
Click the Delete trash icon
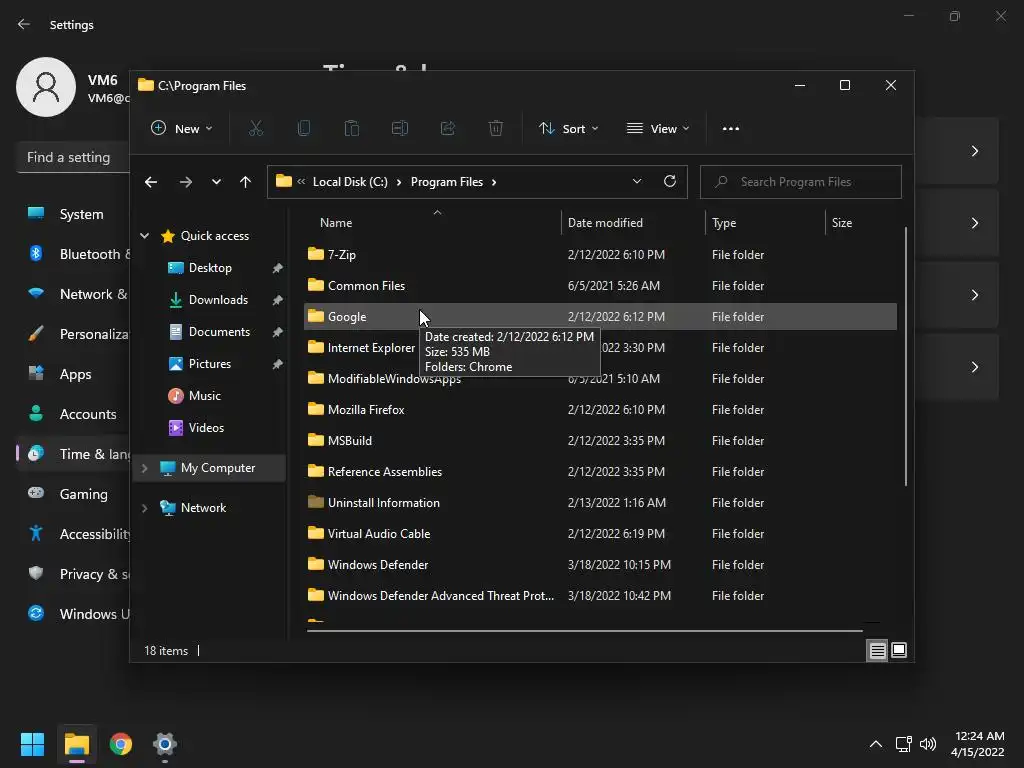click(x=496, y=129)
